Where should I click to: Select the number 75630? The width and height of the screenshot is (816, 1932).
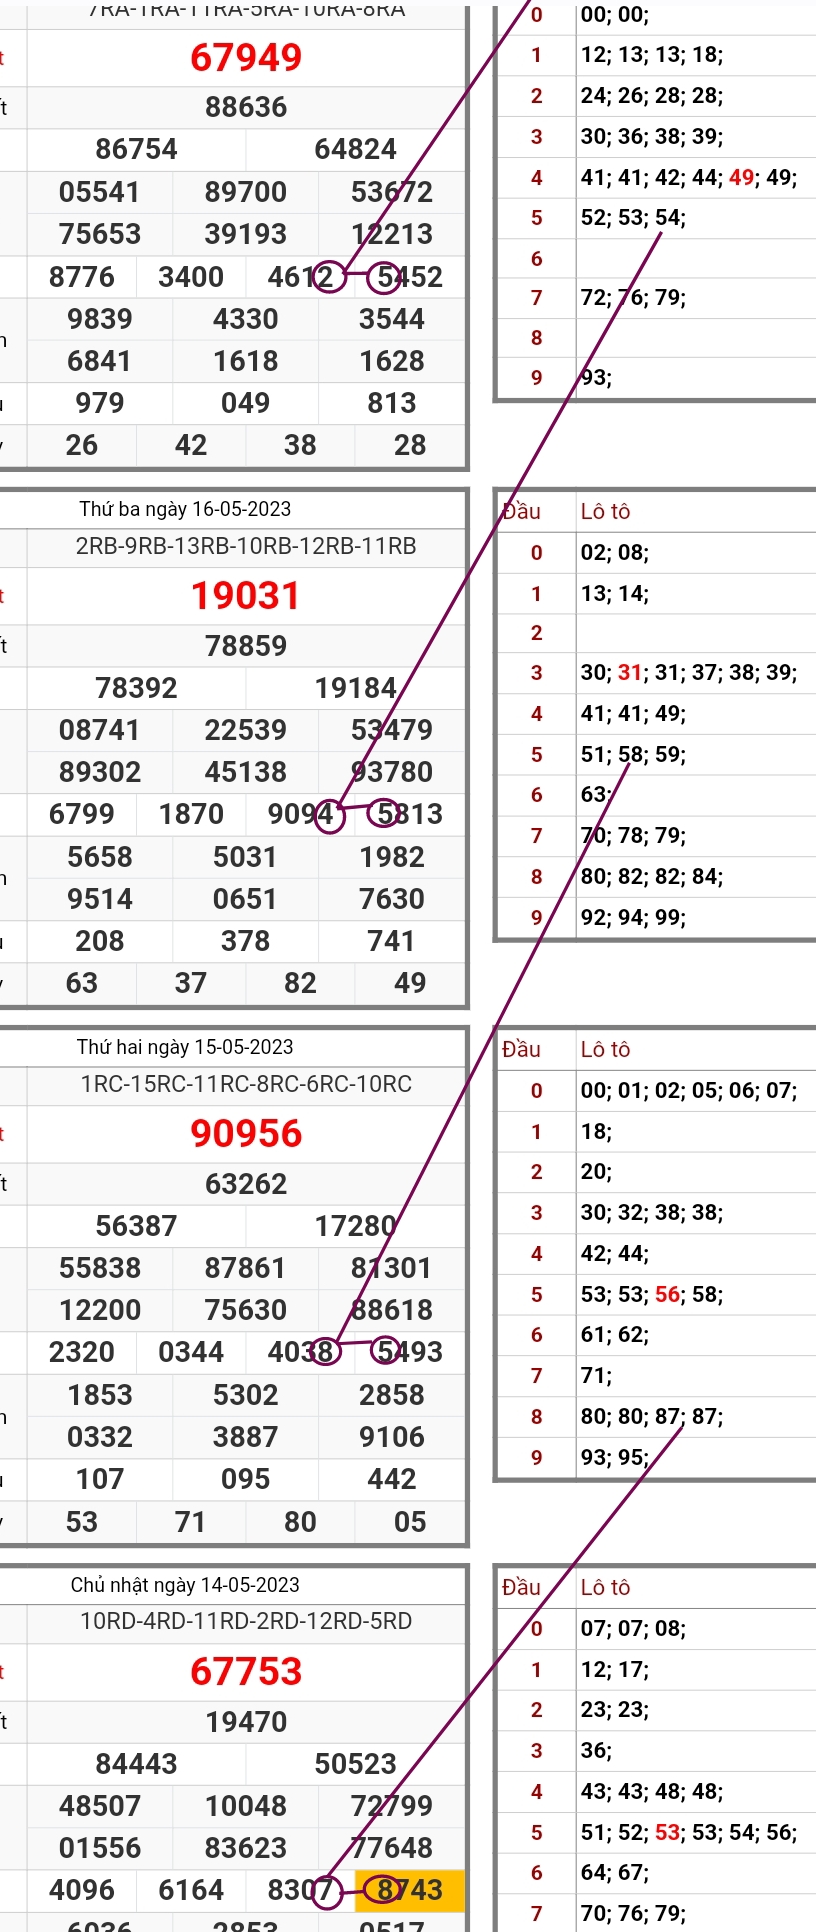click(x=246, y=1310)
